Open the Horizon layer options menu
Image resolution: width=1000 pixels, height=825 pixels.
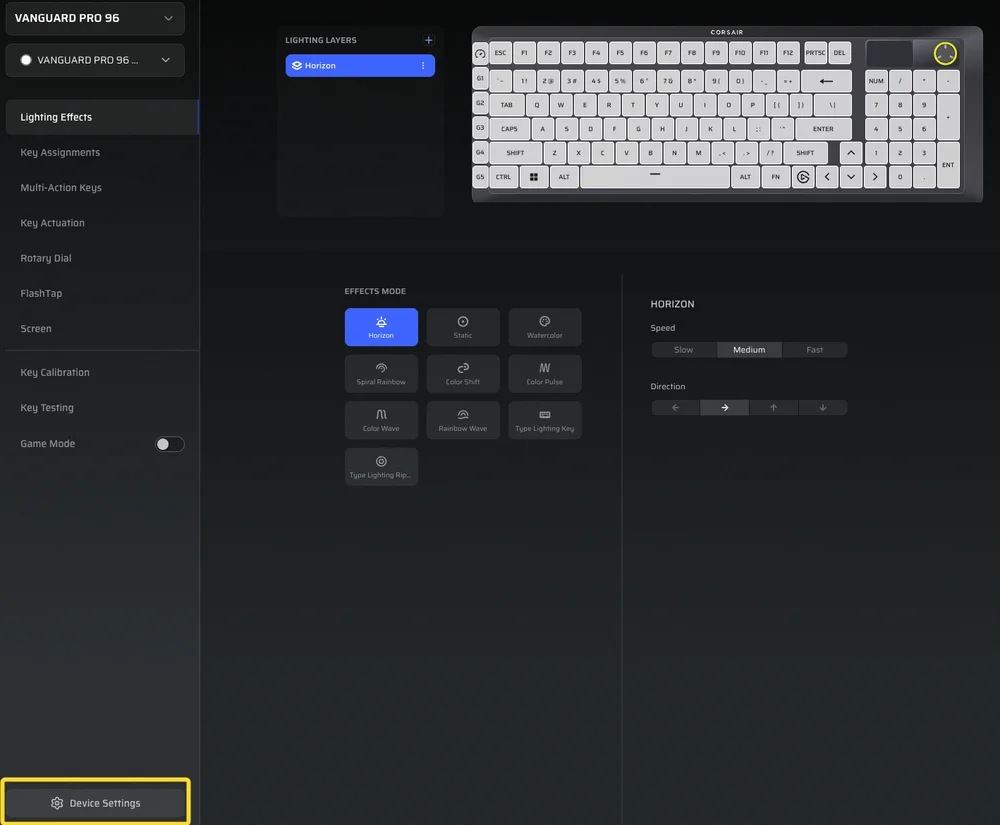coord(424,65)
